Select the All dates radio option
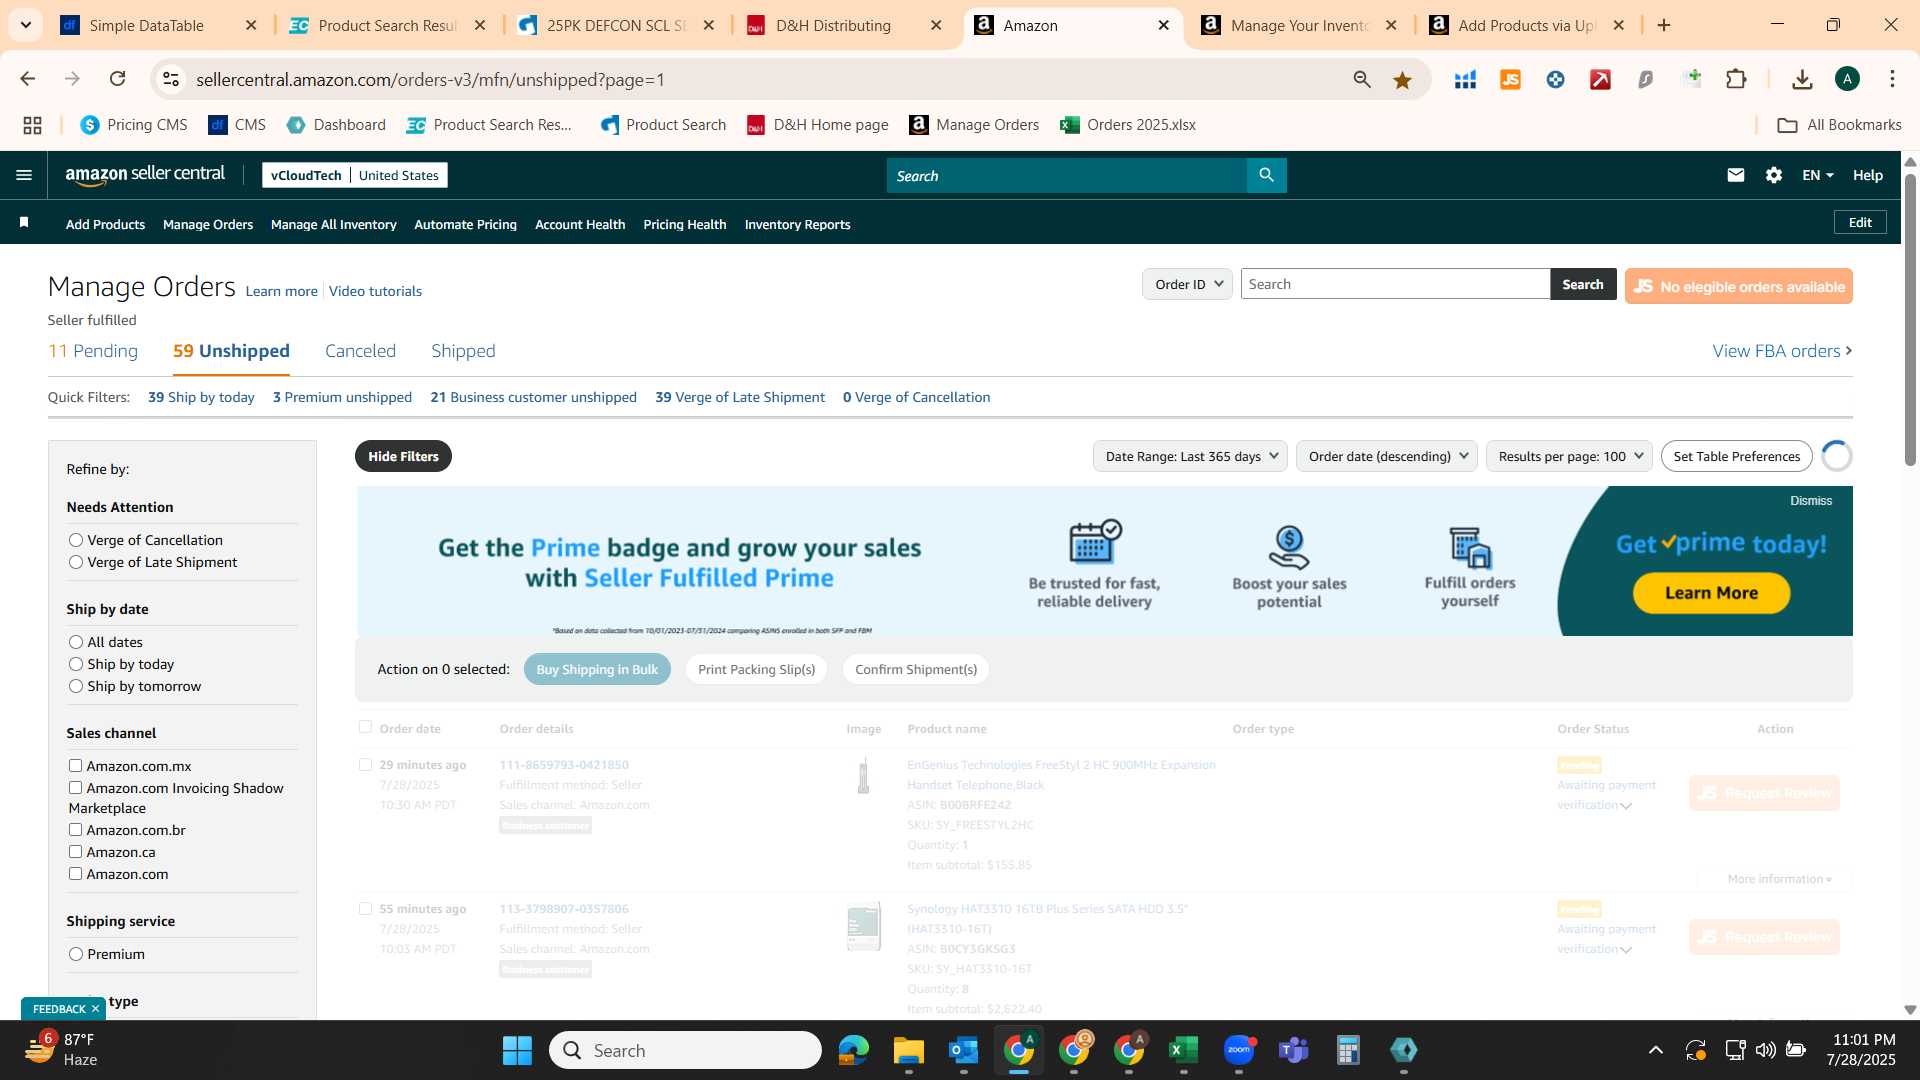The height and width of the screenshot is (1080, 1920). point(75,642)
